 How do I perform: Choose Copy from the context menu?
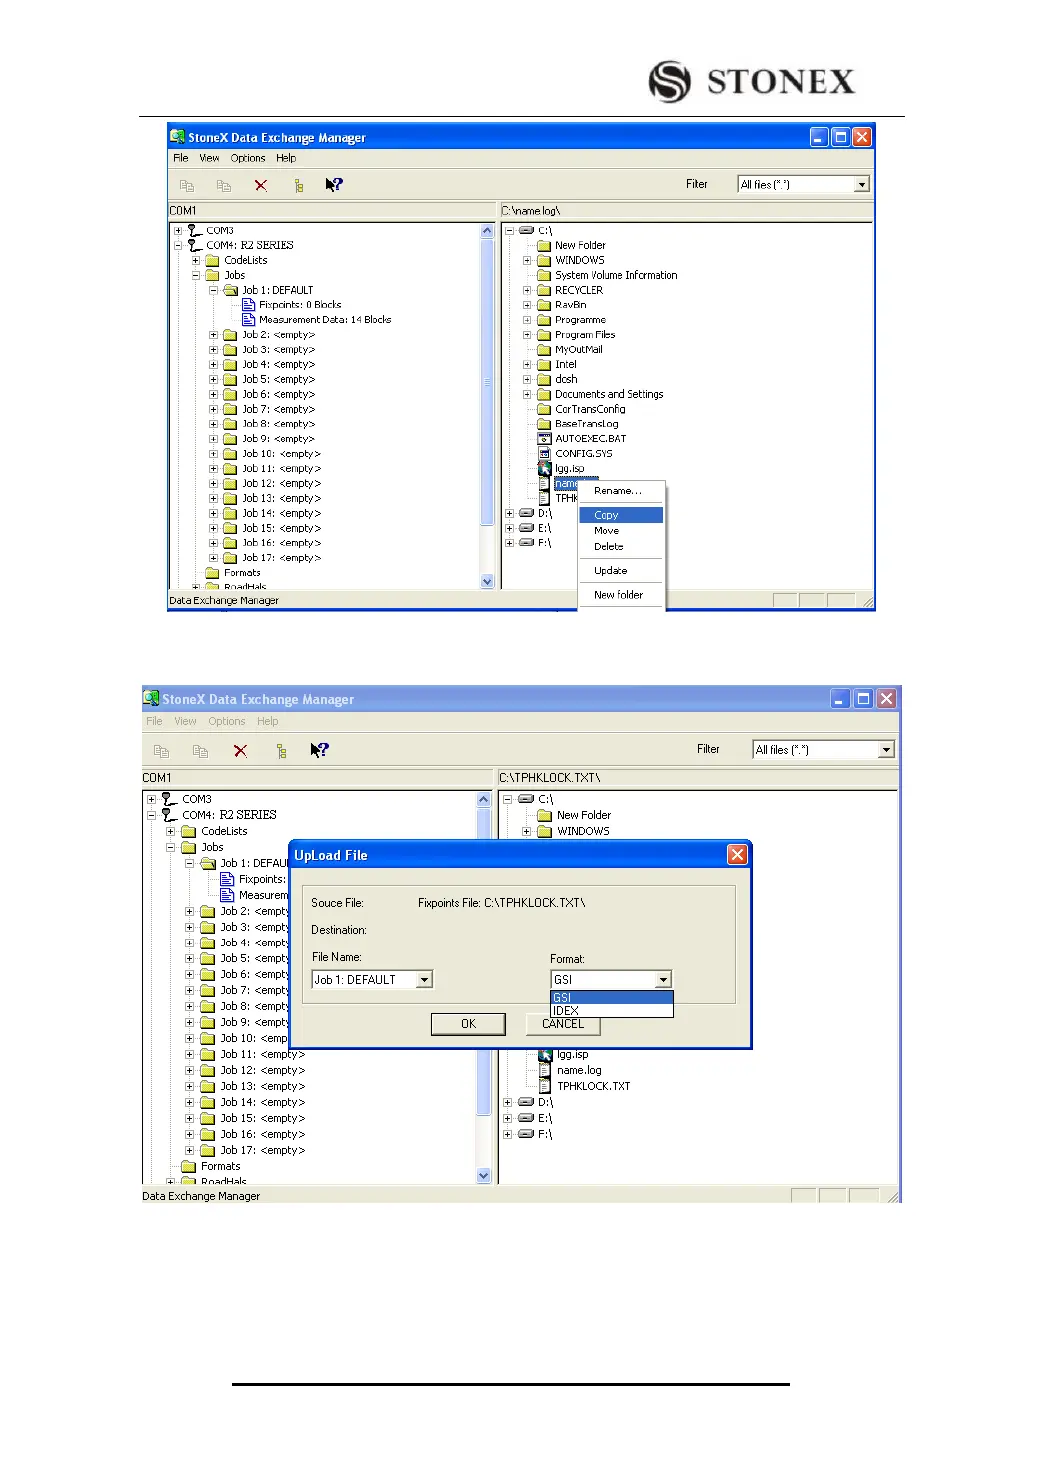(621, 515)
